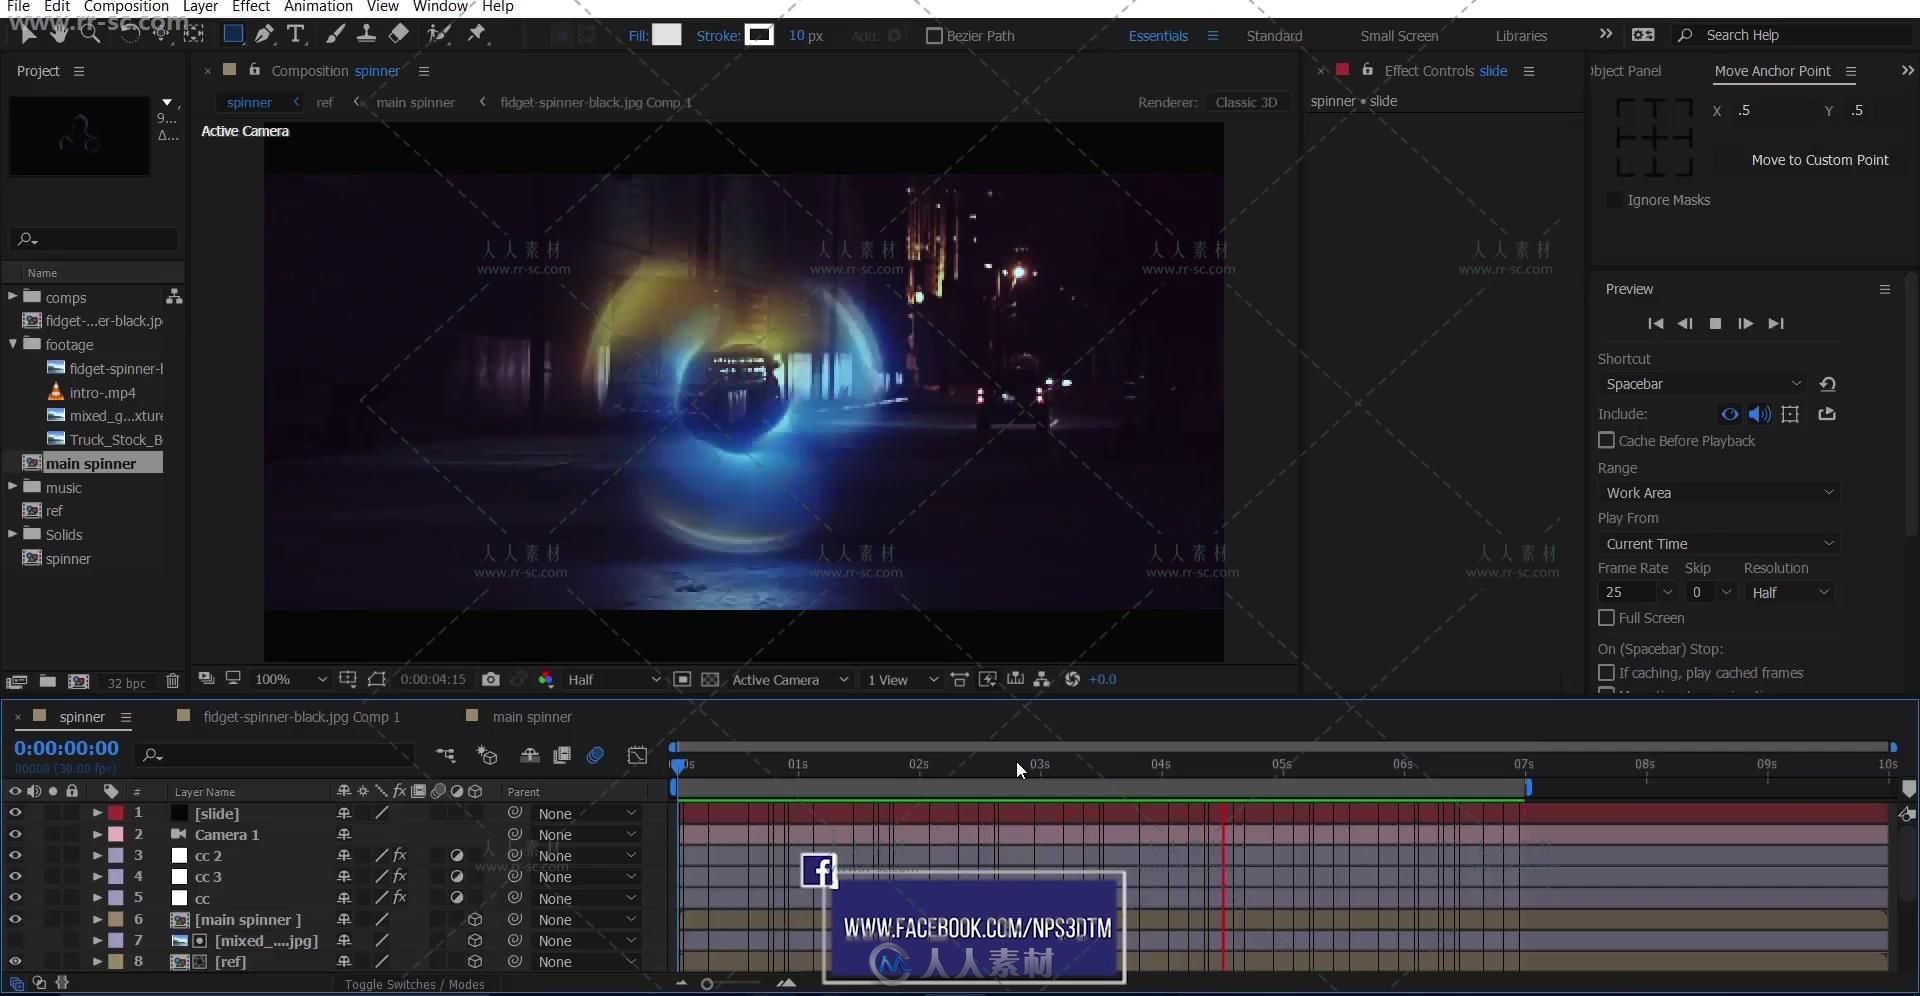Reset the preview shortcut settings
Viewport: 1920px width, 996px height.
click(1827, 384)
